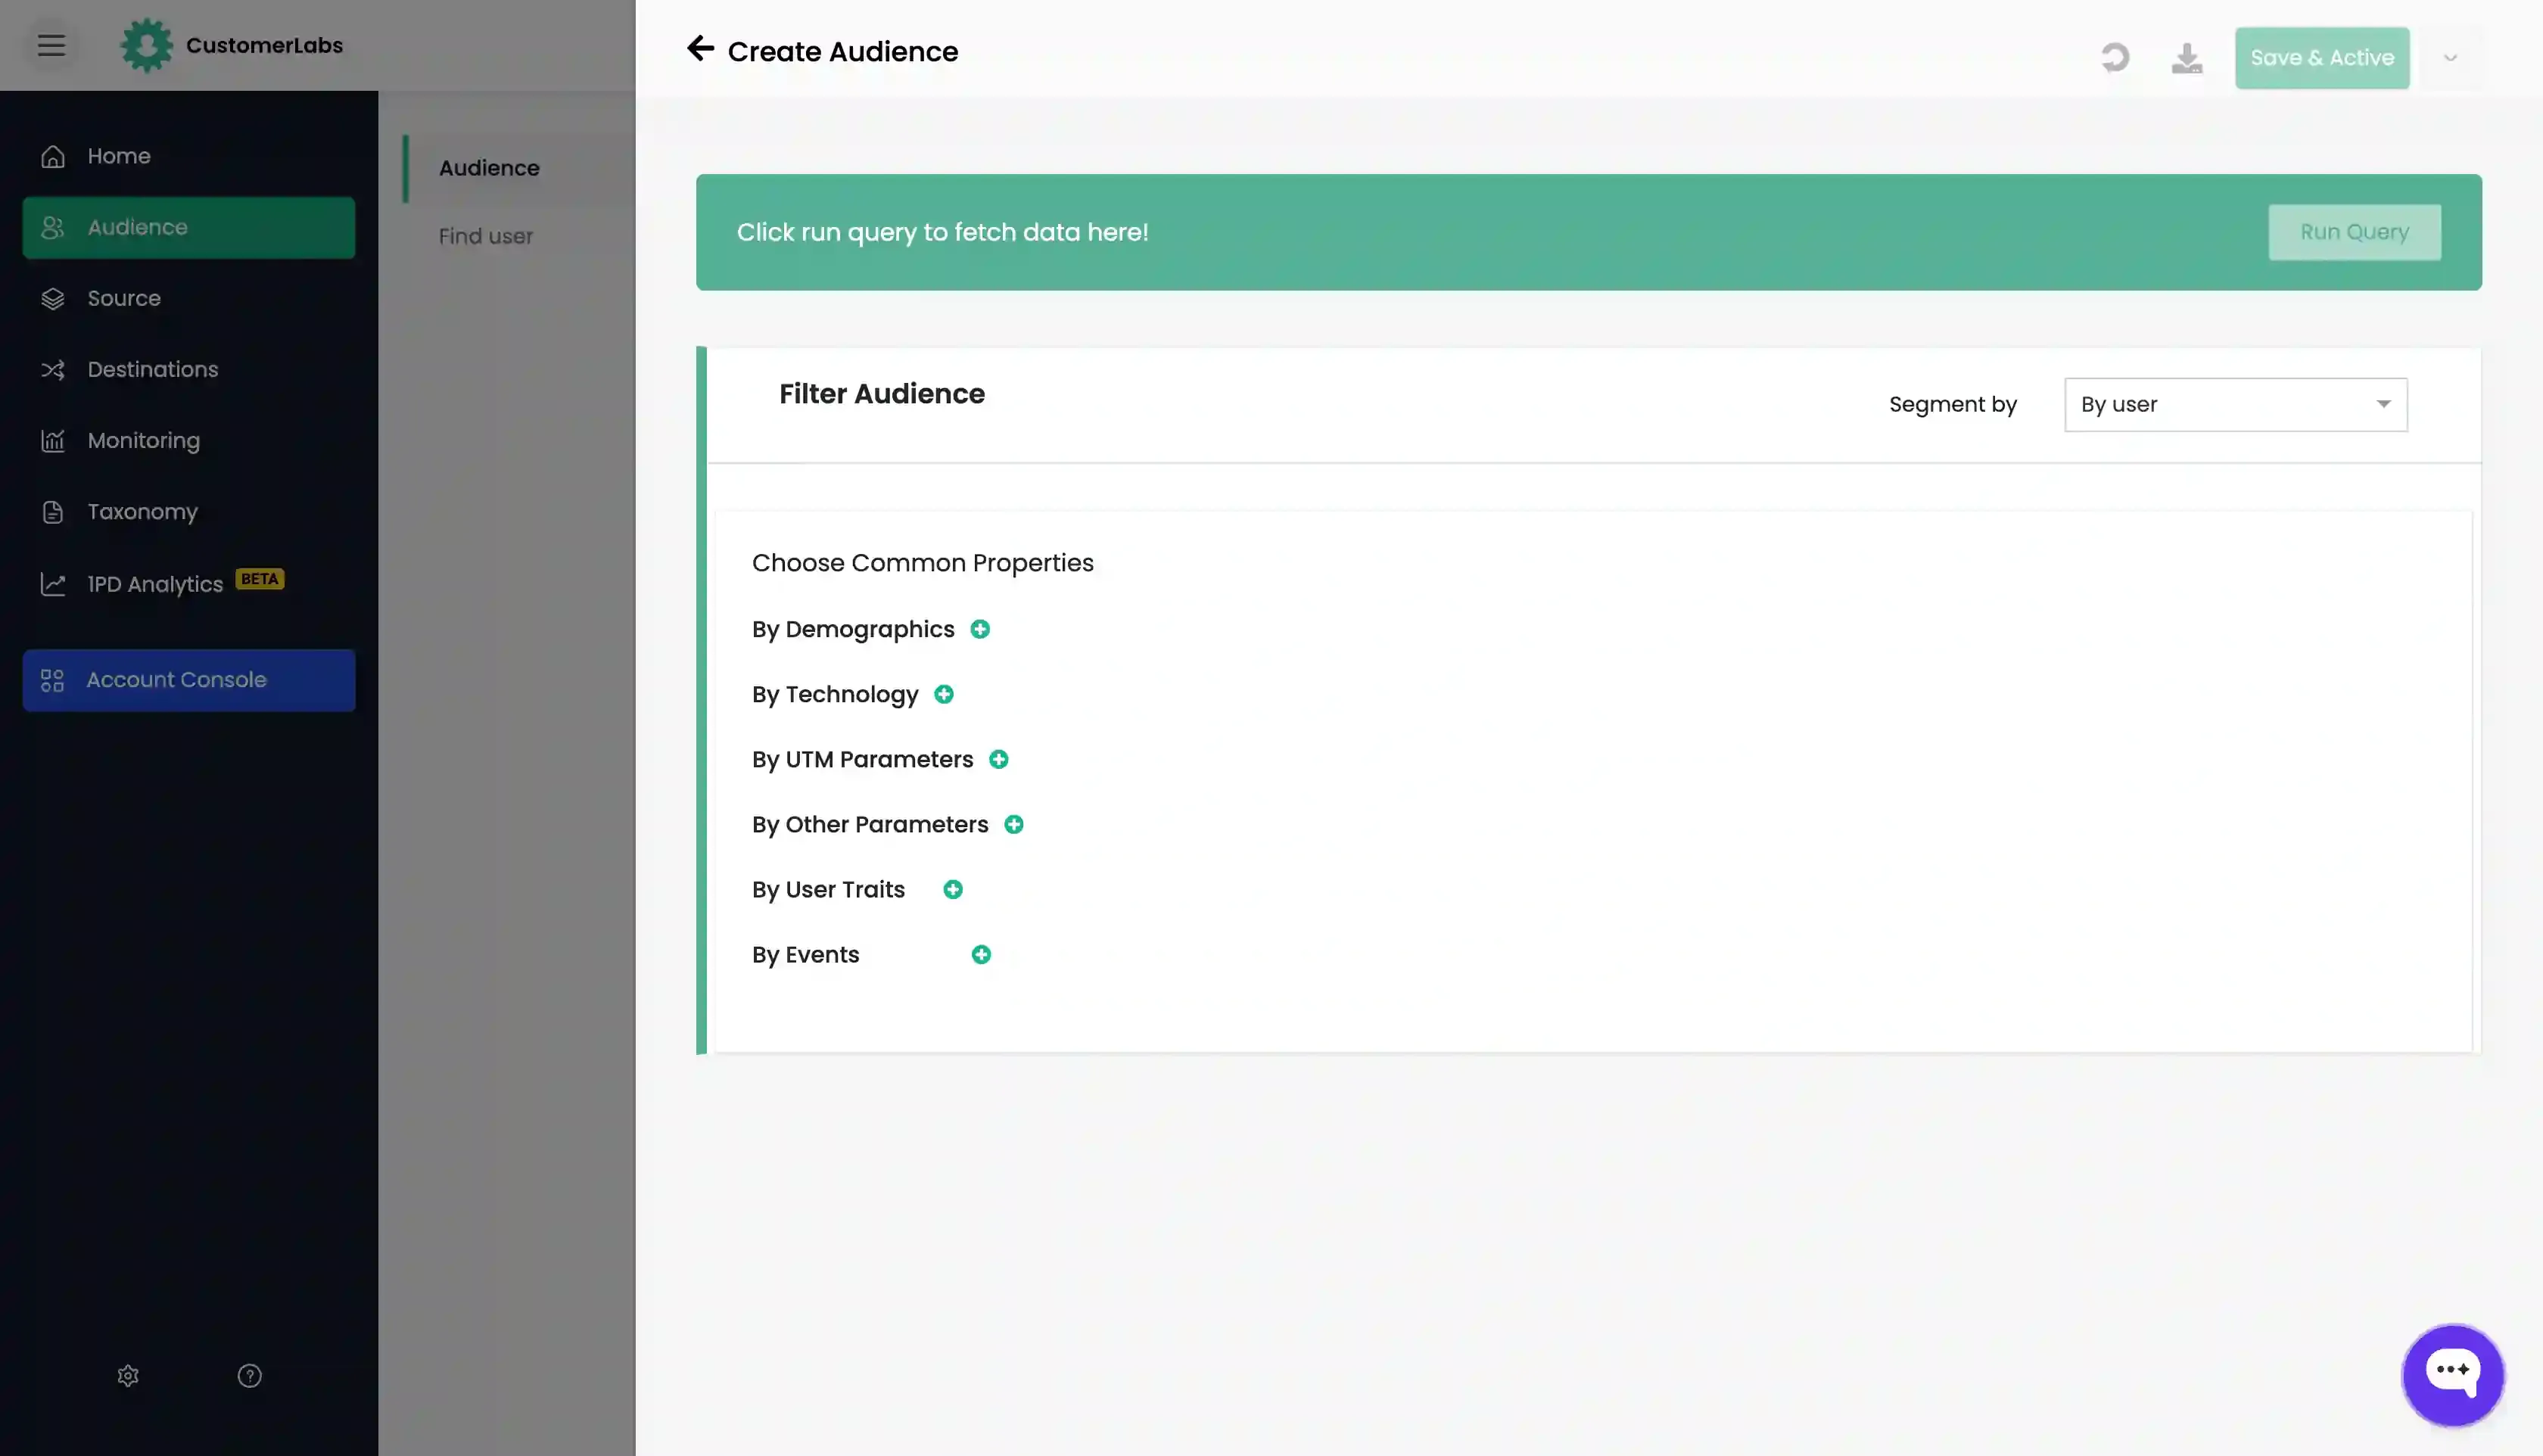Open the hamburger menu icon

[51, 45]
